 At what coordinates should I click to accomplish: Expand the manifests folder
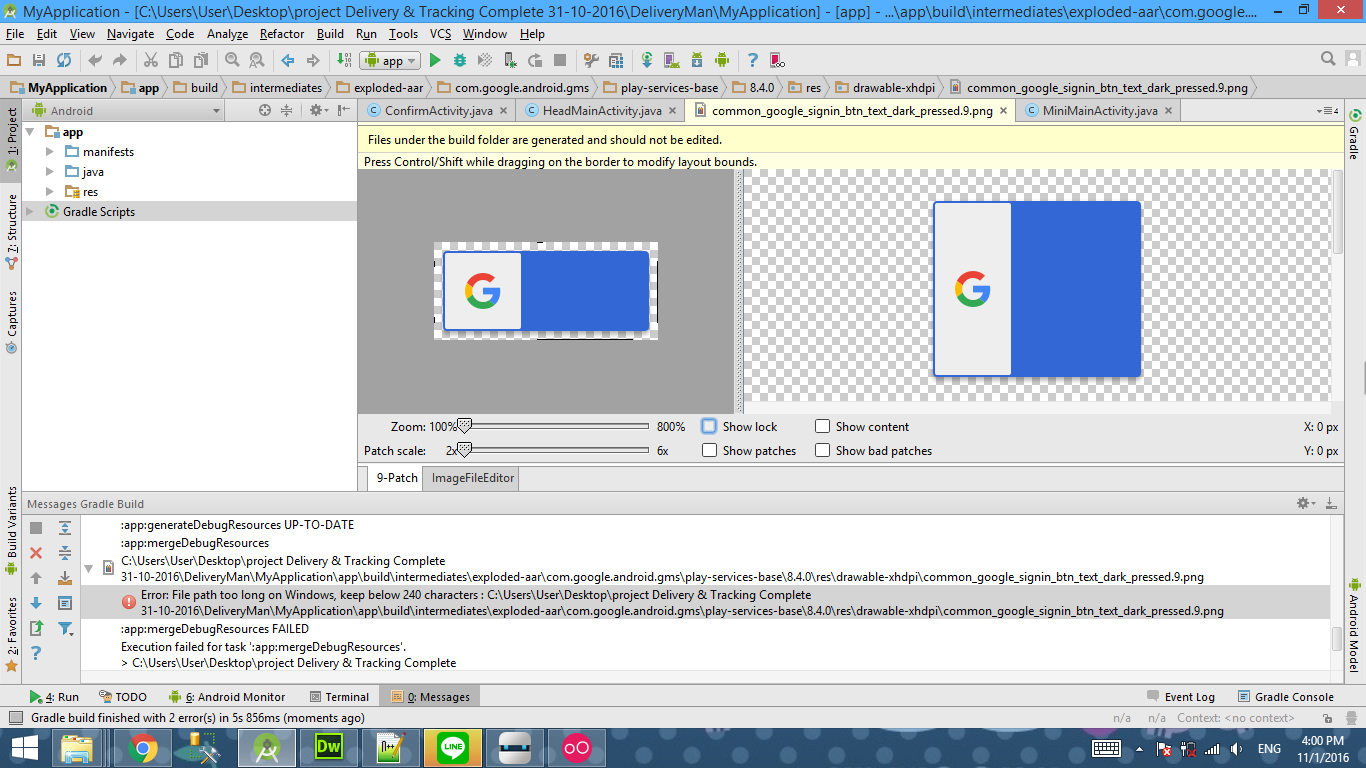point(50,152)
